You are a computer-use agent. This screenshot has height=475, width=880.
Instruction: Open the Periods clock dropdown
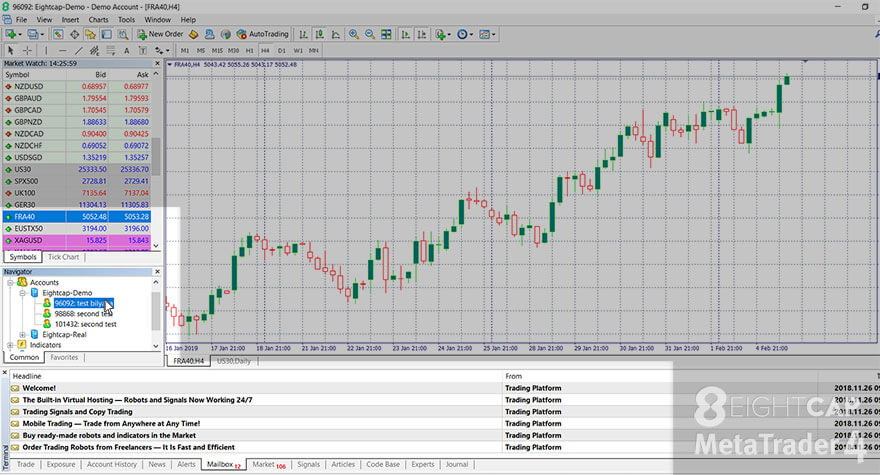[465, 34]
